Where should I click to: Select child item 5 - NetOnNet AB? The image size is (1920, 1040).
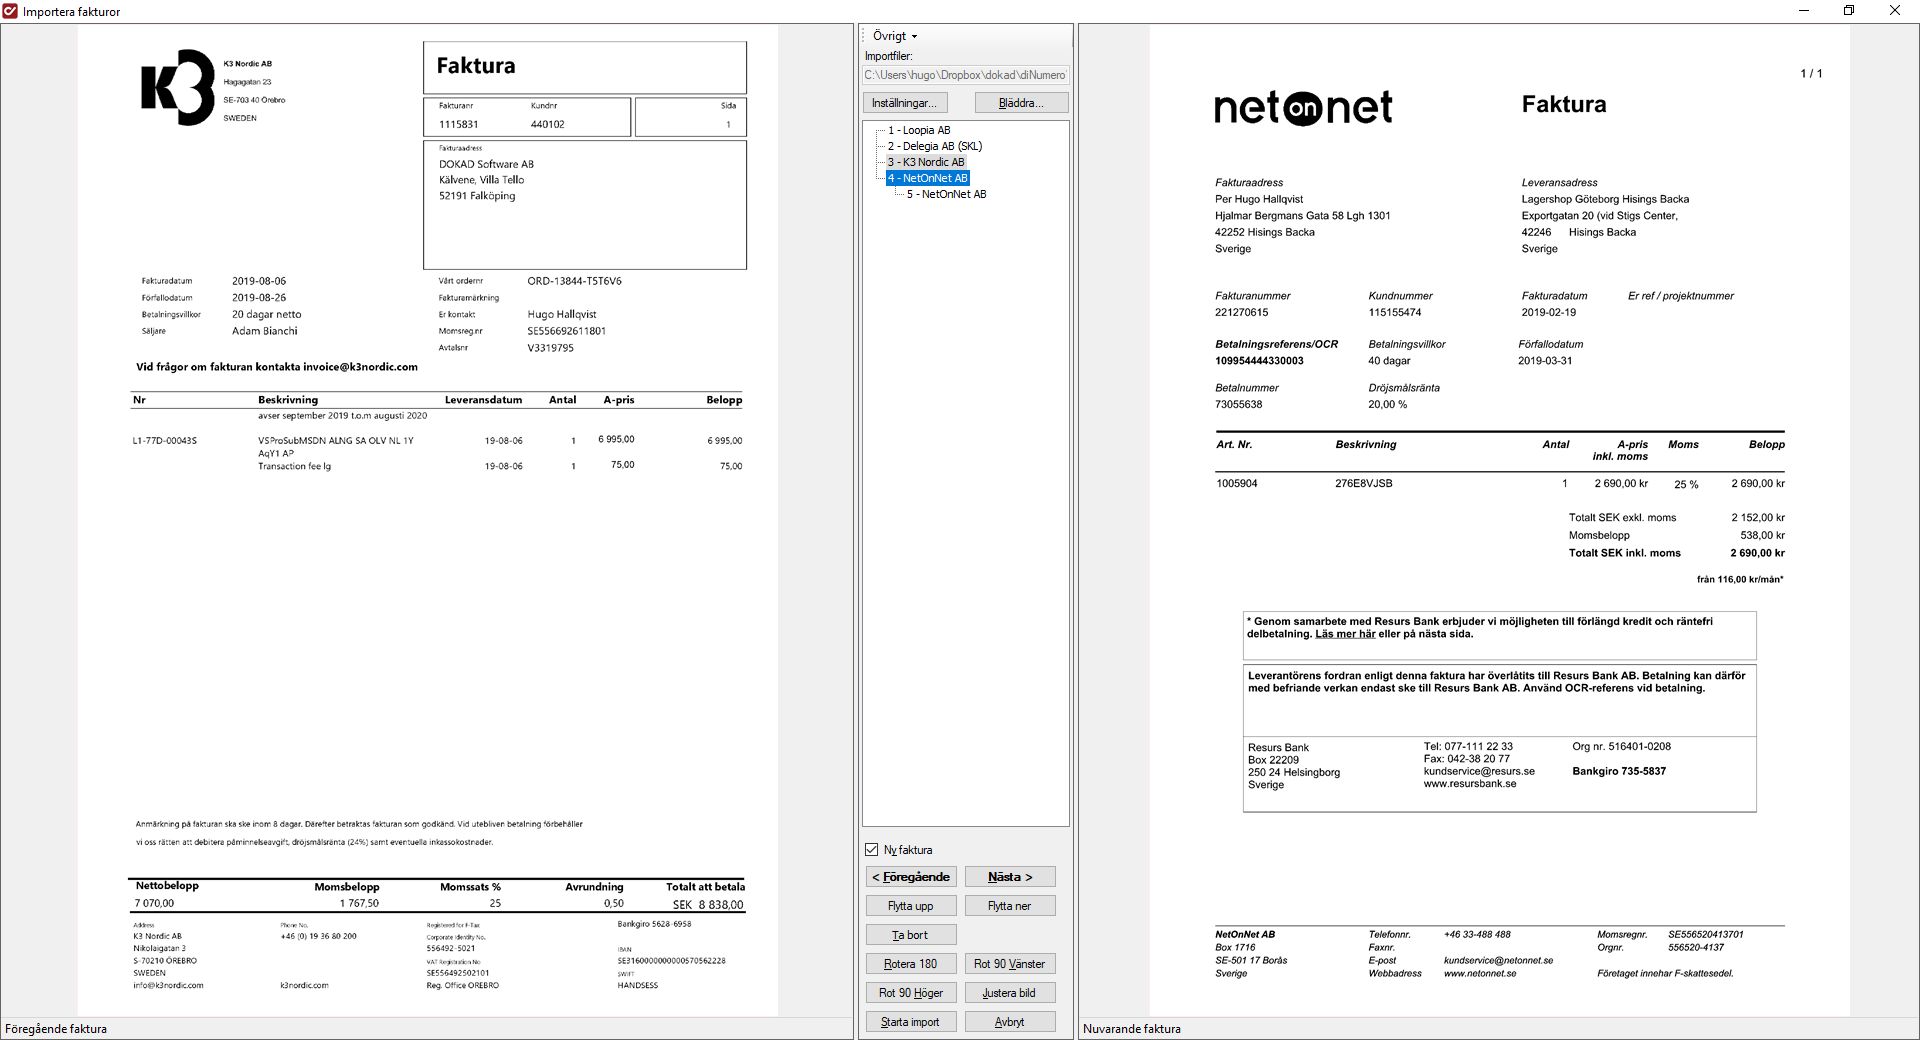click(x=946, y=194)
